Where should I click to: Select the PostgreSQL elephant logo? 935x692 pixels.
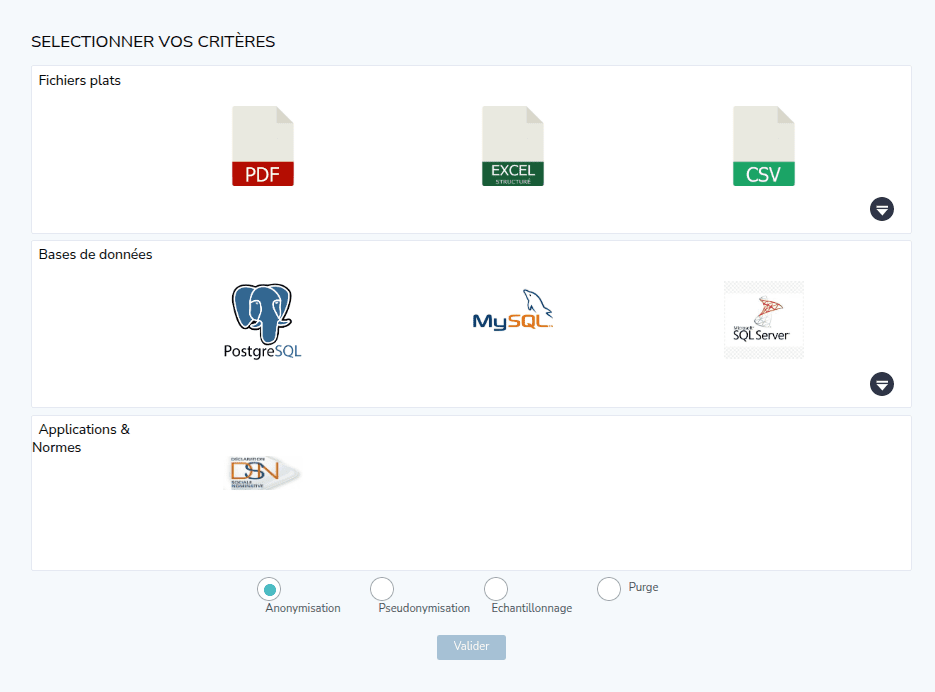tap(262, 321)
